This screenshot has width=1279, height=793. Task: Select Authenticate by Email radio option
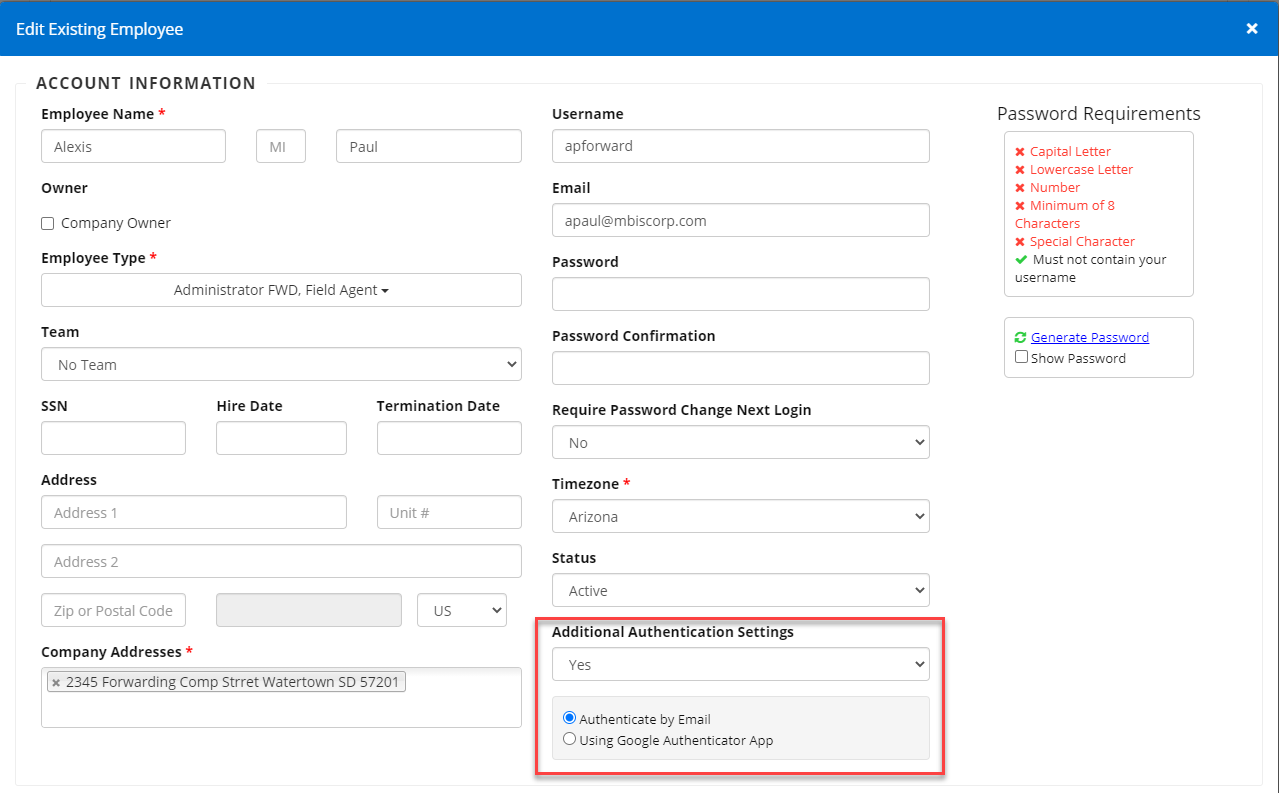pos(570,718)
